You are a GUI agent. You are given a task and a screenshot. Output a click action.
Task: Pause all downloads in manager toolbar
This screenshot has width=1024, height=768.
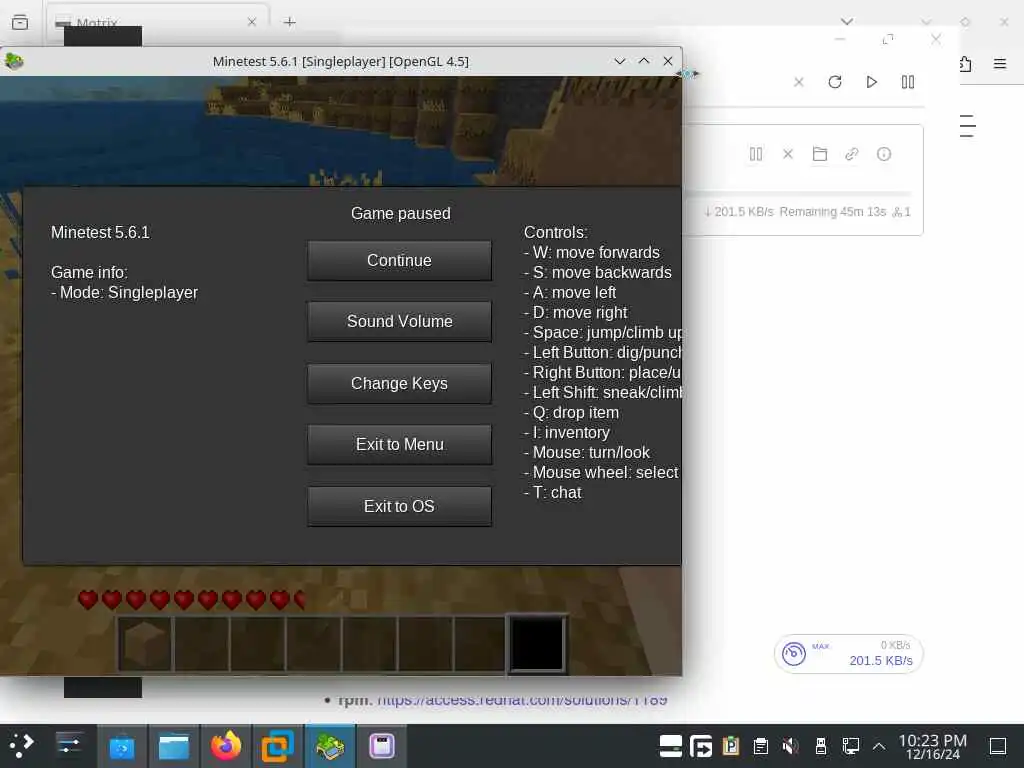pos(908,82)
